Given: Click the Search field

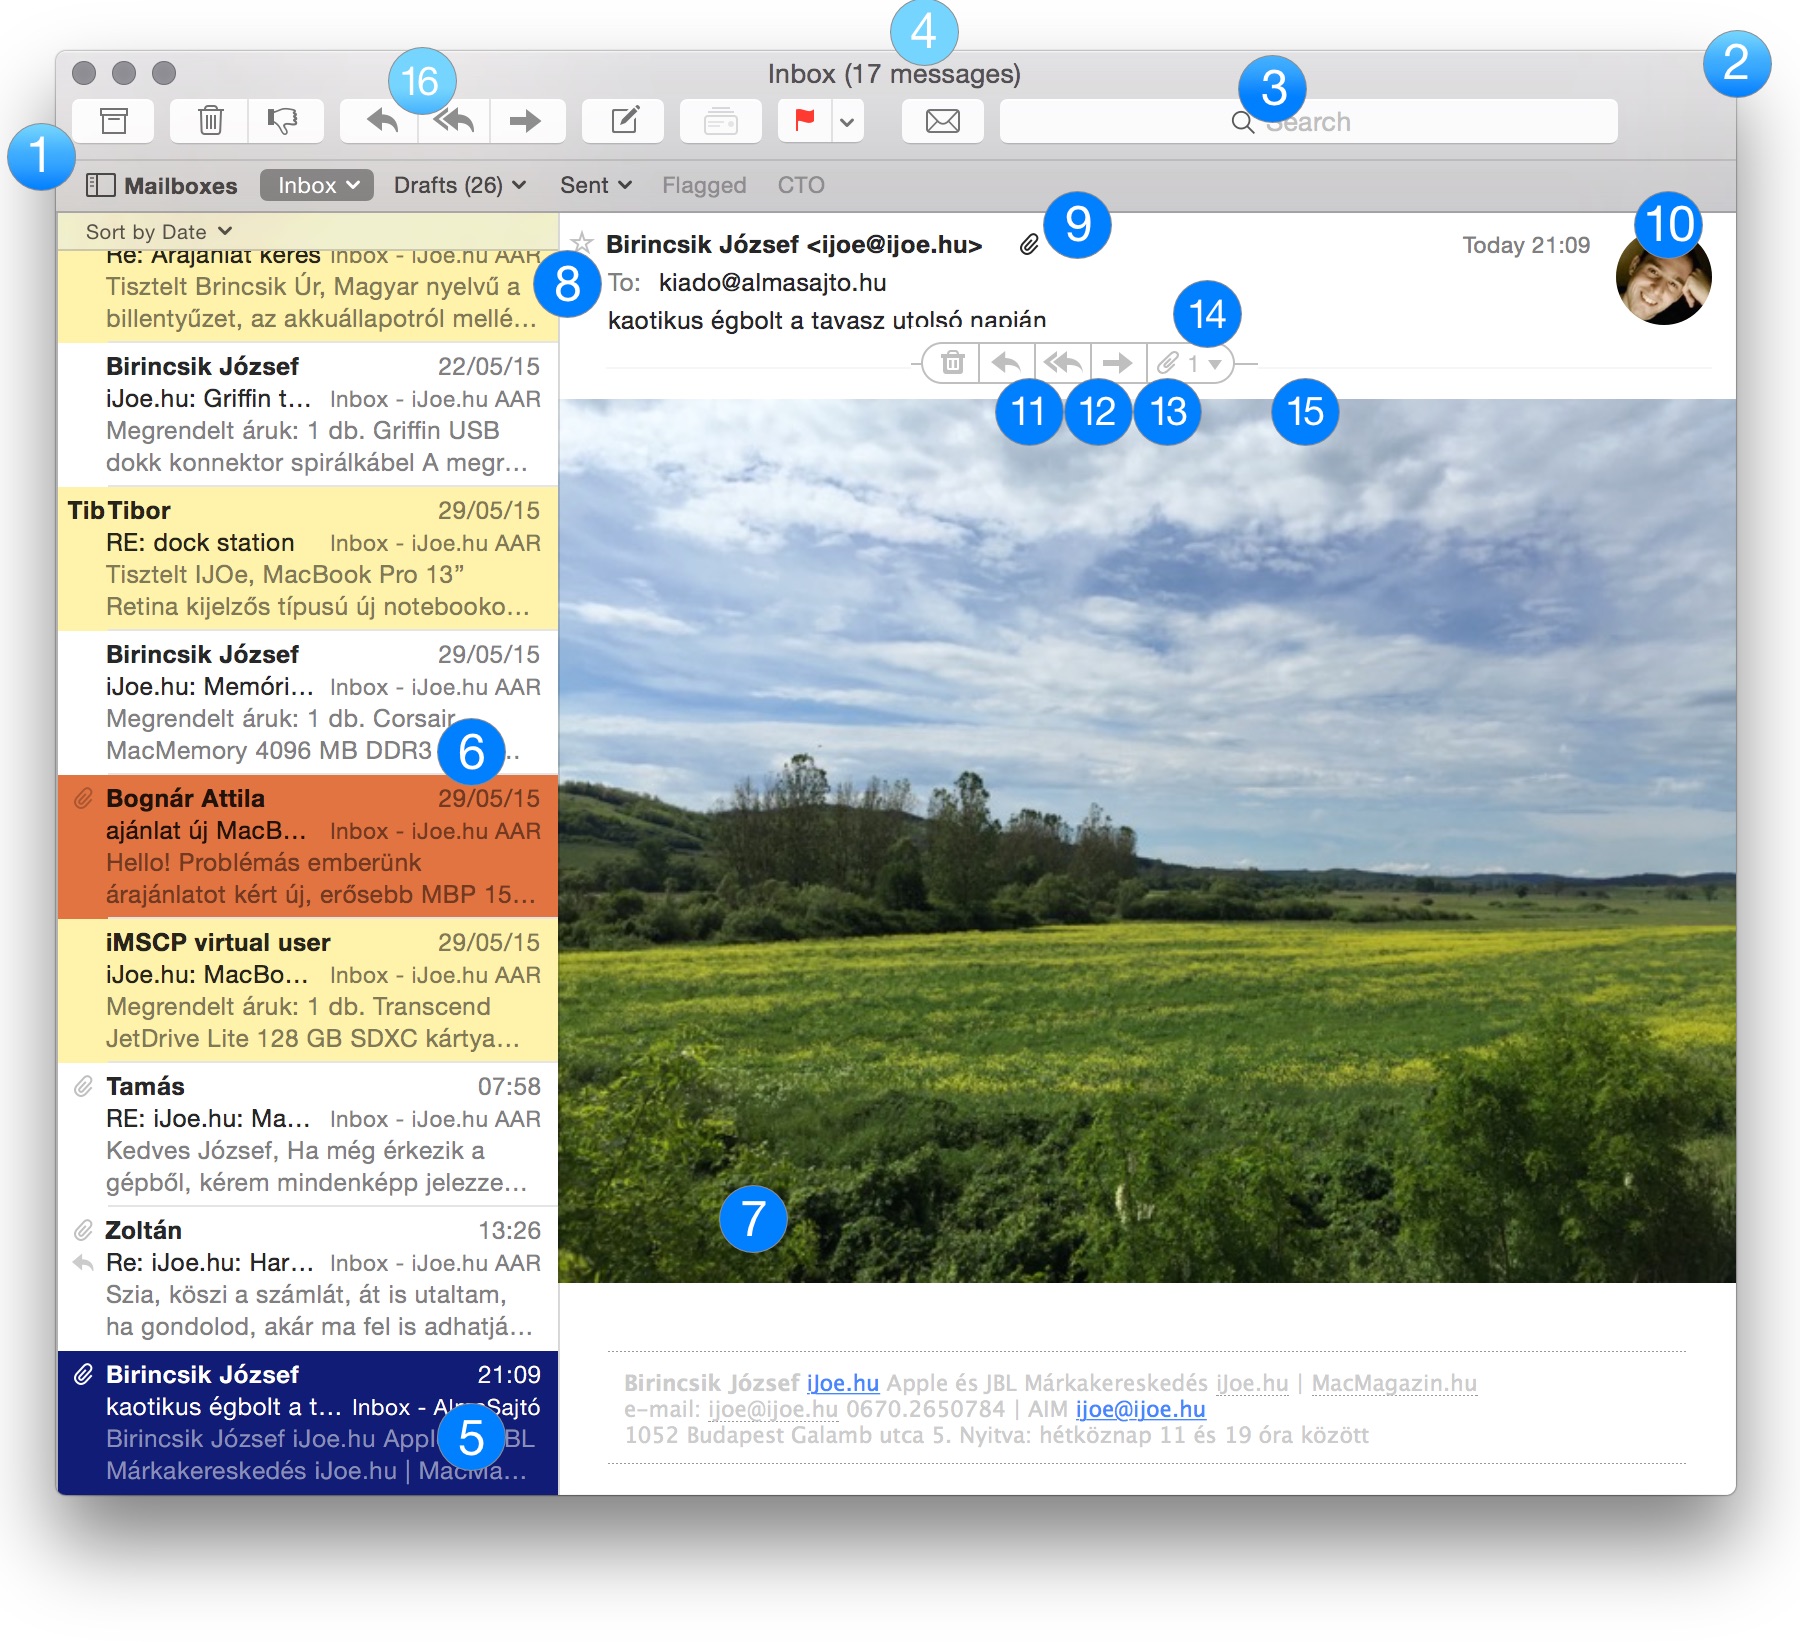Looking at the screenshot, I should point(1308,121).
